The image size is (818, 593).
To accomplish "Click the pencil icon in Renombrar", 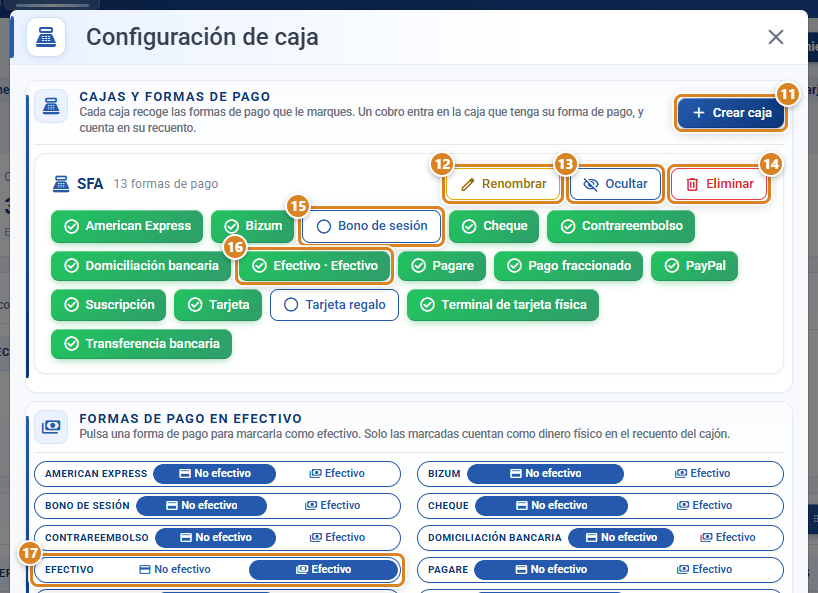I will [468, 184].
